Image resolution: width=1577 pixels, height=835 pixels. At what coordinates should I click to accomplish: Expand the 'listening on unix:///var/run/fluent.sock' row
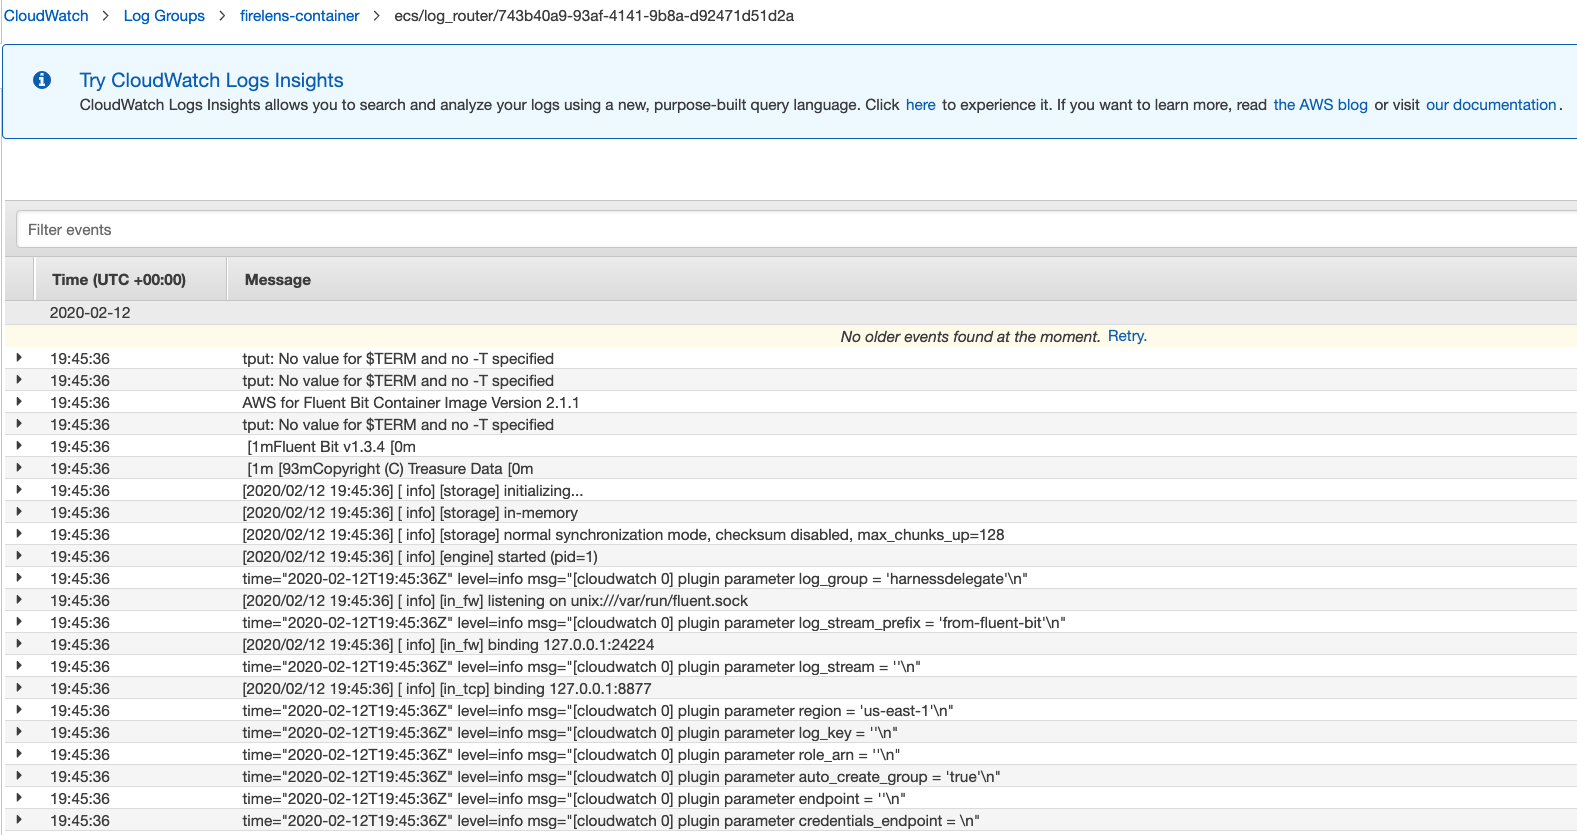[x=18, y=600]
